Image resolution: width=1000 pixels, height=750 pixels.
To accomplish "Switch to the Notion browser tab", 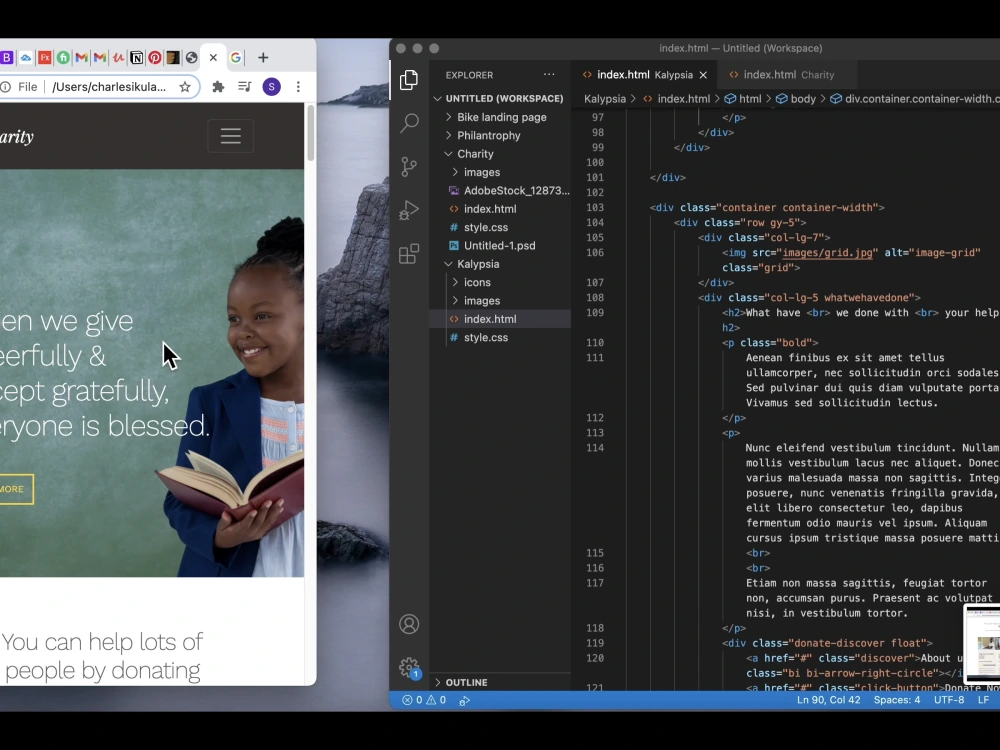I will 136,57.
